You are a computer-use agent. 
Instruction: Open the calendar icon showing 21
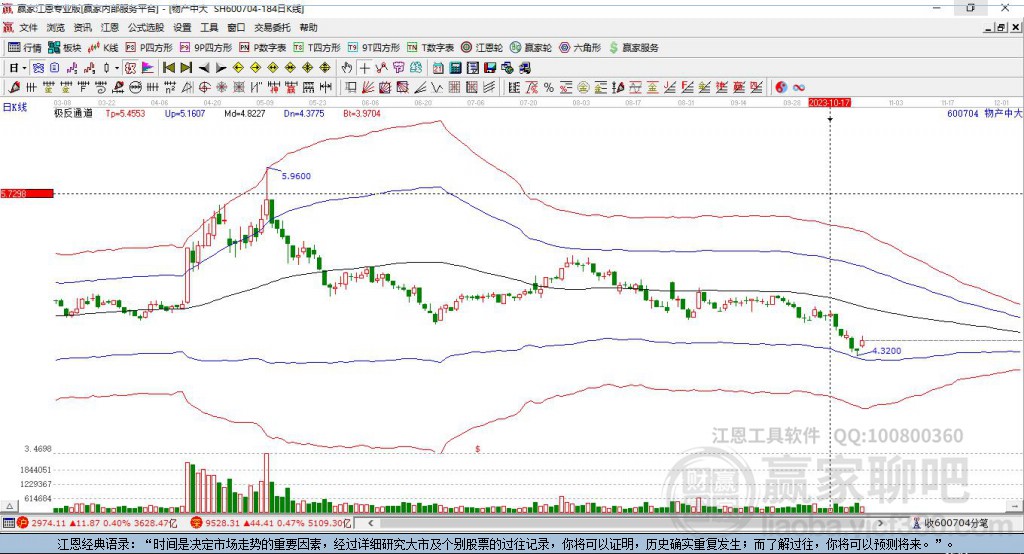pyautogui.click(x=438, y=68)
